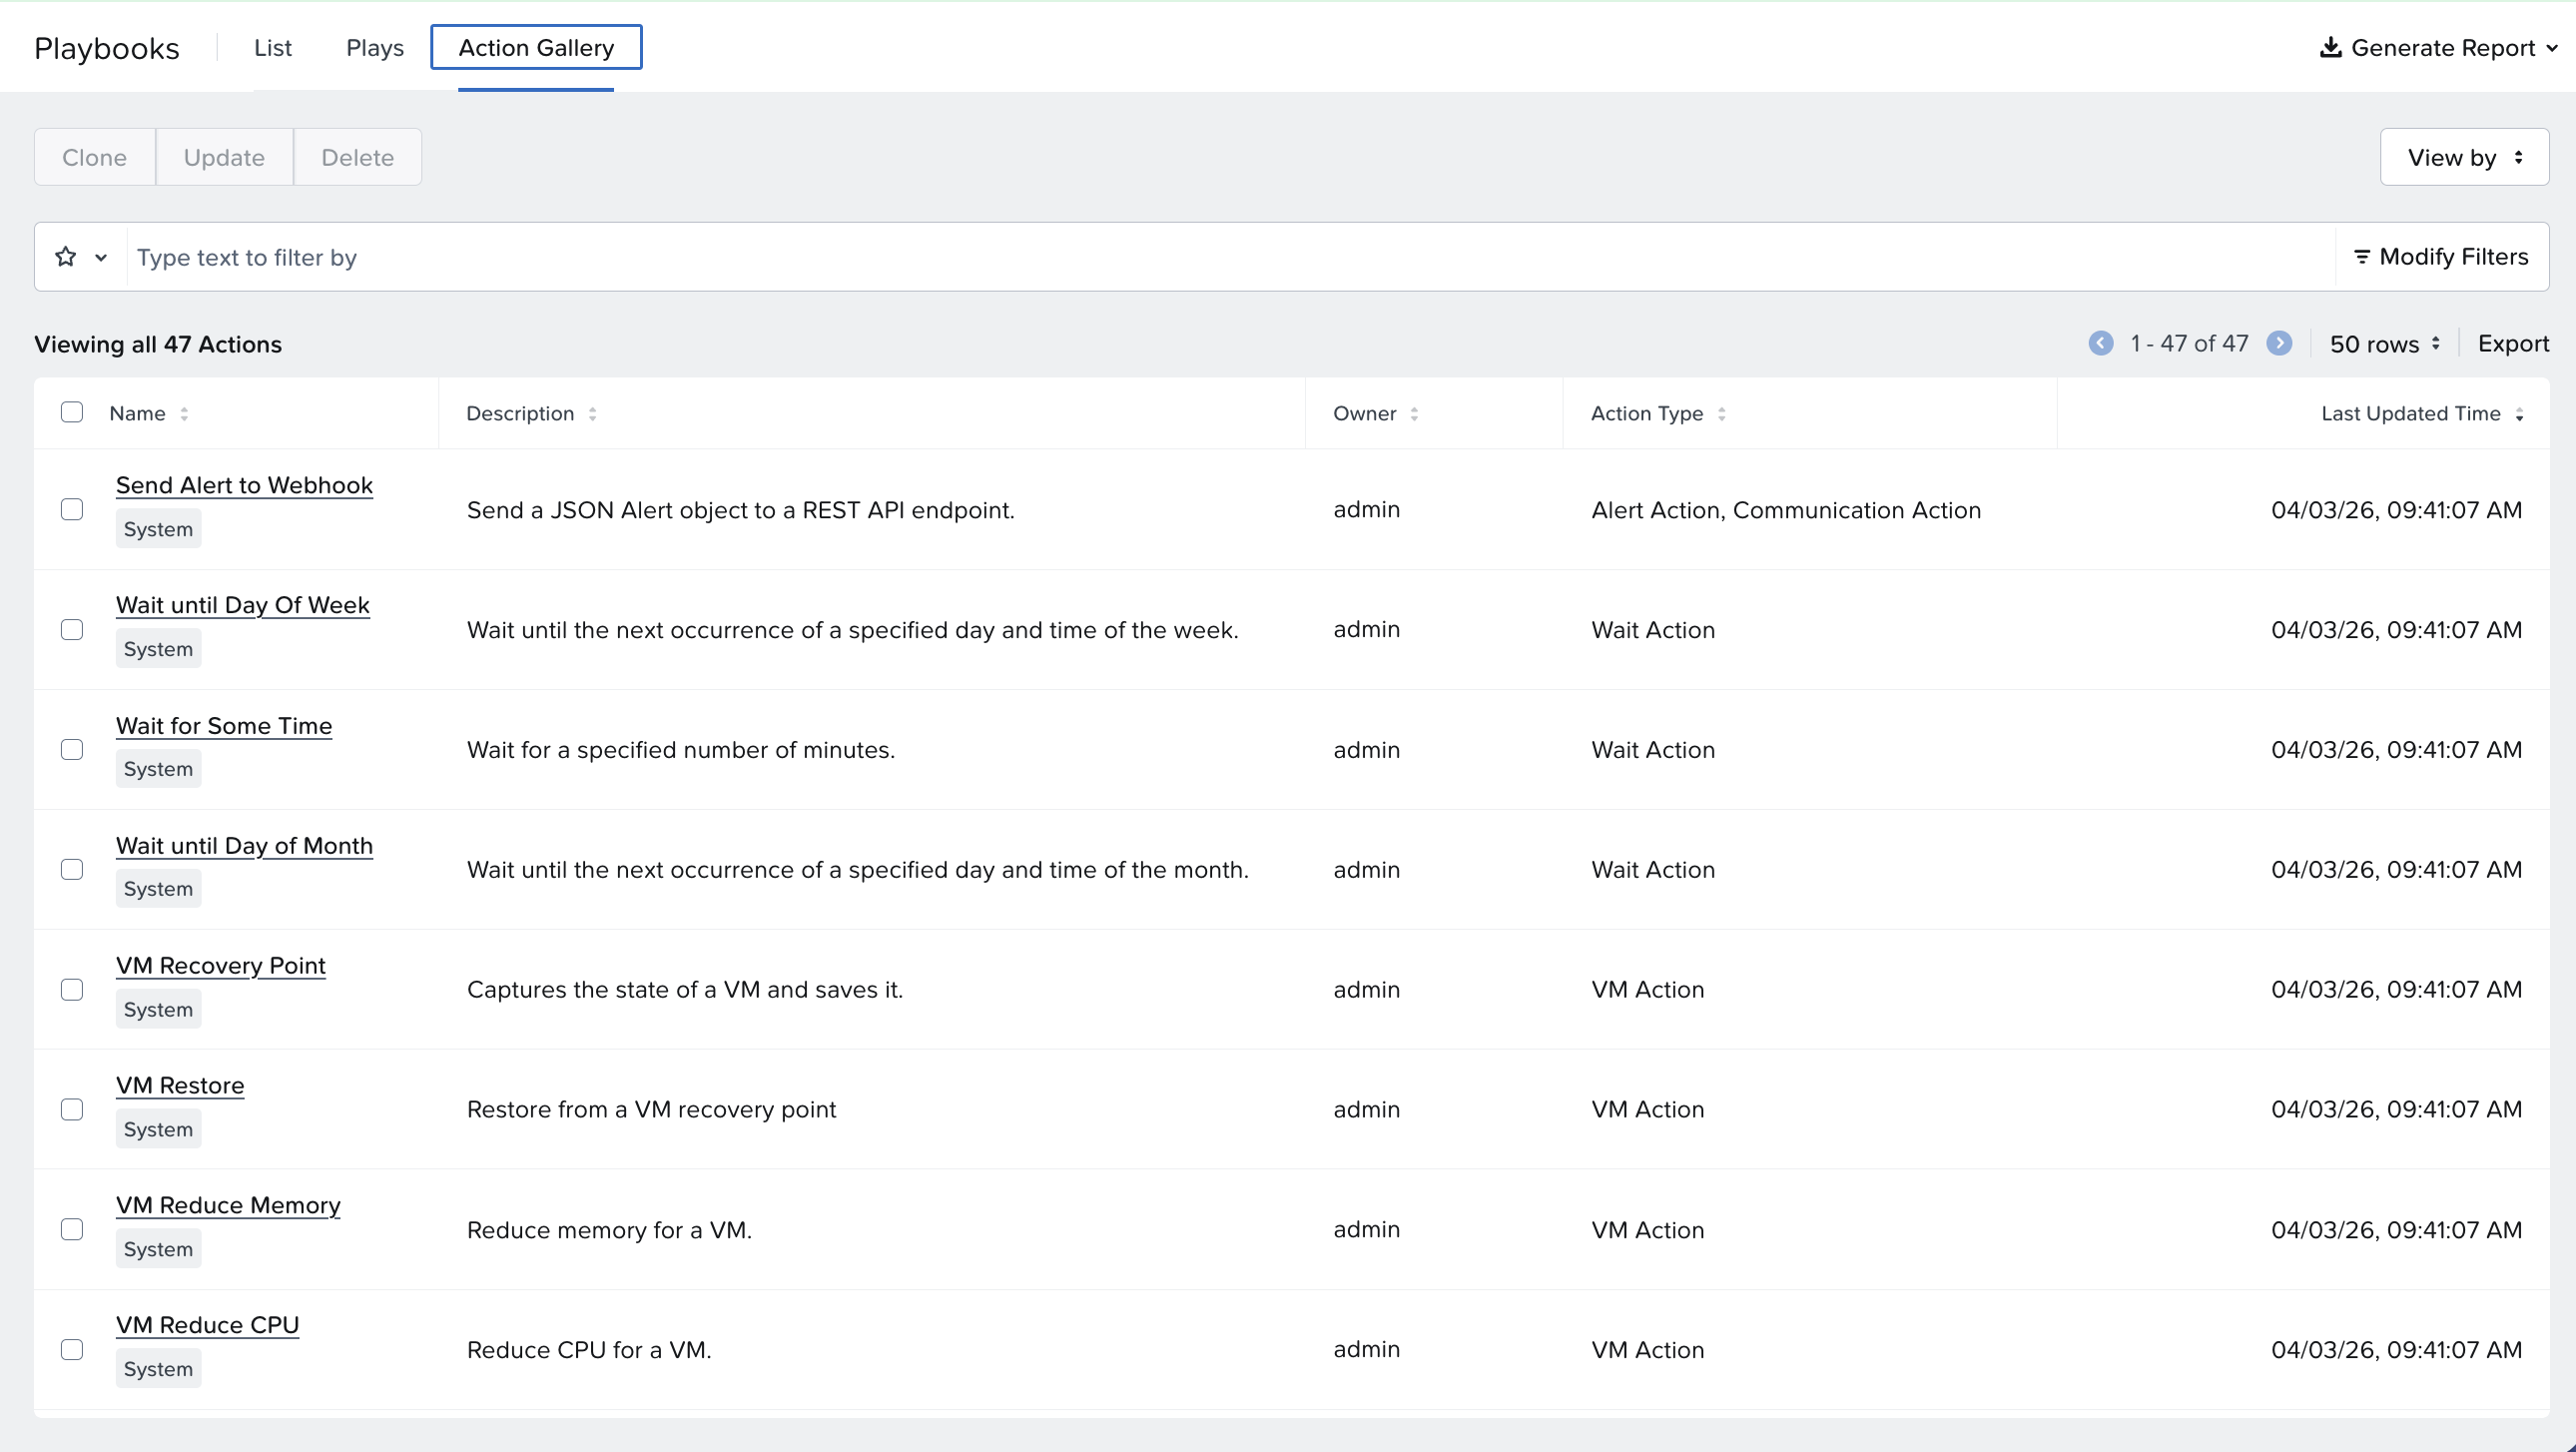Click 'Wait for a specified number of minutes.'
2576x1452 pixels.
click(x=681, y=750)
